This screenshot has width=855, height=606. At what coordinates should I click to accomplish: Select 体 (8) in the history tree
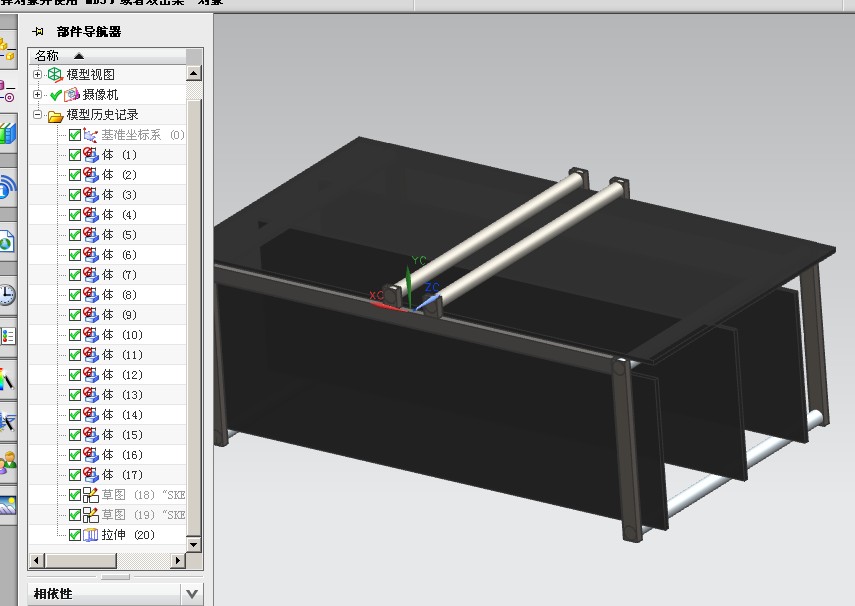[x=119, y=295]
